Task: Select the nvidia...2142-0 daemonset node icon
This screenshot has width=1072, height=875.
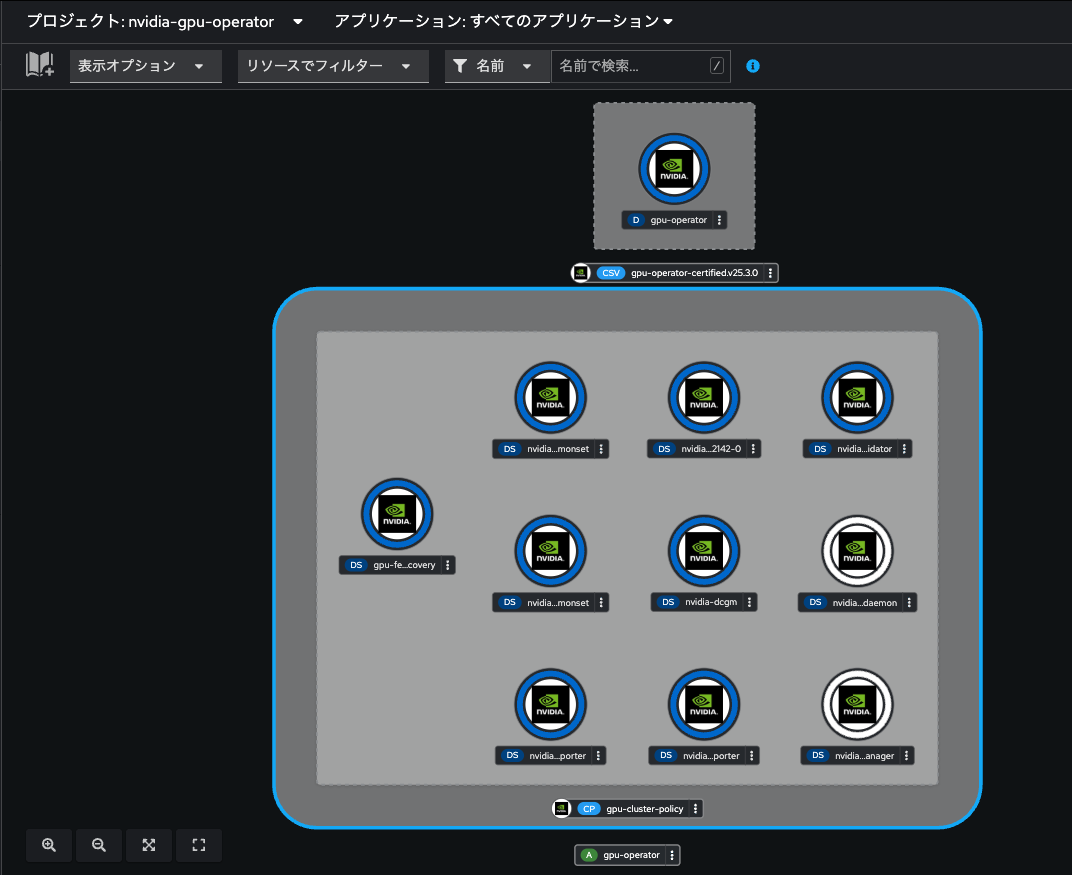Action: [x=704, y=398]
